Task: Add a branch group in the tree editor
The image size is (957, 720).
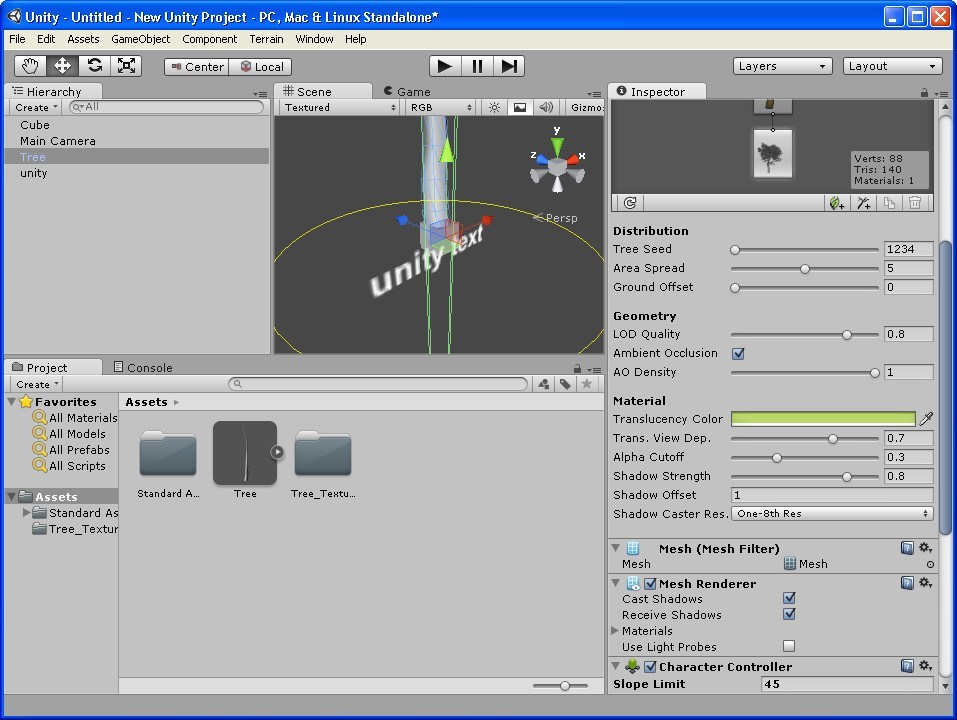Action: tap(863, 203)
